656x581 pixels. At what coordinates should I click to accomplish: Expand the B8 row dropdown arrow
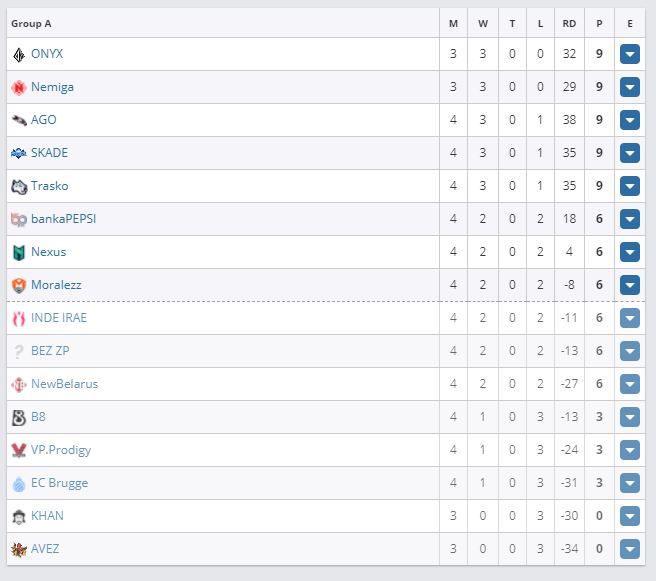pos(629,417)
